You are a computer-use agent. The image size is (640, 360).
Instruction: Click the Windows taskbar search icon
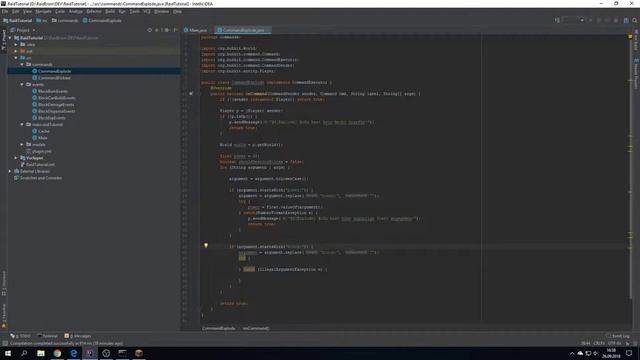pos(24,353)
